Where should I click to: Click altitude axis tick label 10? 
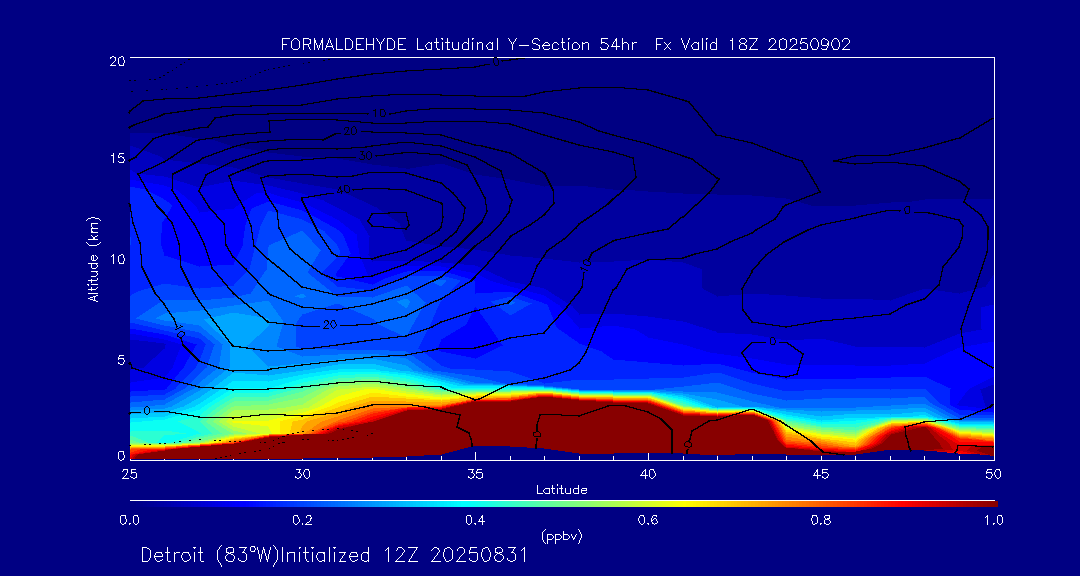tap(117, 259)
